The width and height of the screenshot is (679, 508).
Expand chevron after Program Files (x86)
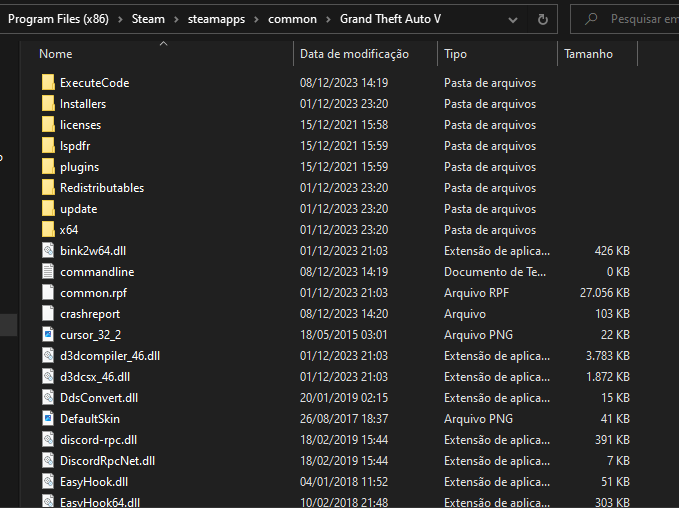coord(120,19)
